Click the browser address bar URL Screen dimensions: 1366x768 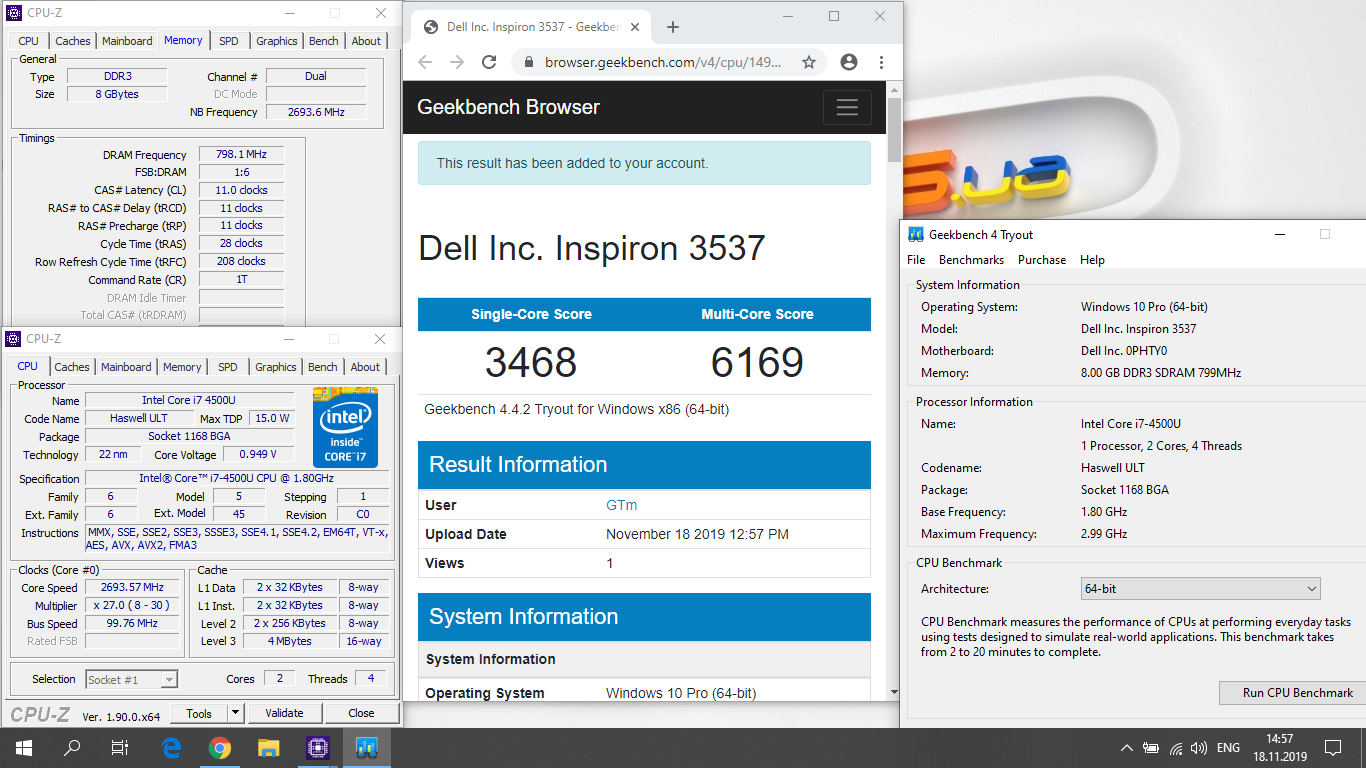pyautogui.click(x=663, y=62)
